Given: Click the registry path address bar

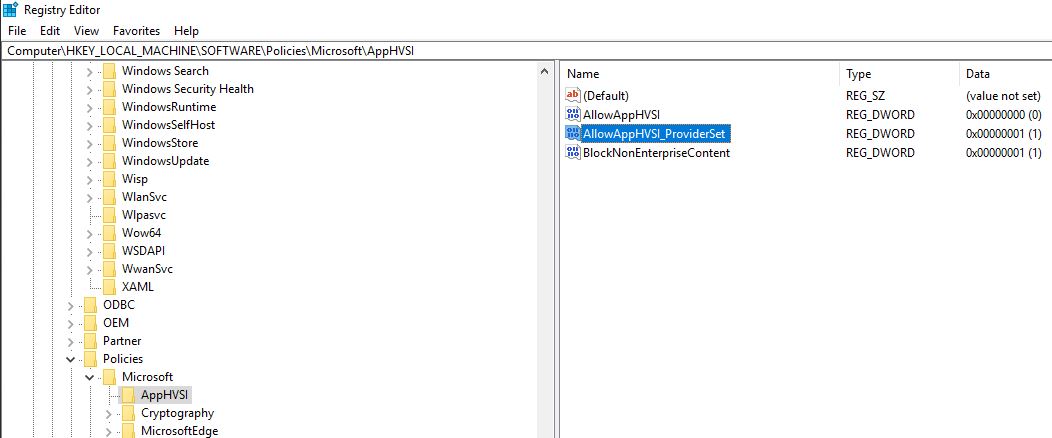Looking at the screenshot, I should pyautogui.click(x=526, y=51).
